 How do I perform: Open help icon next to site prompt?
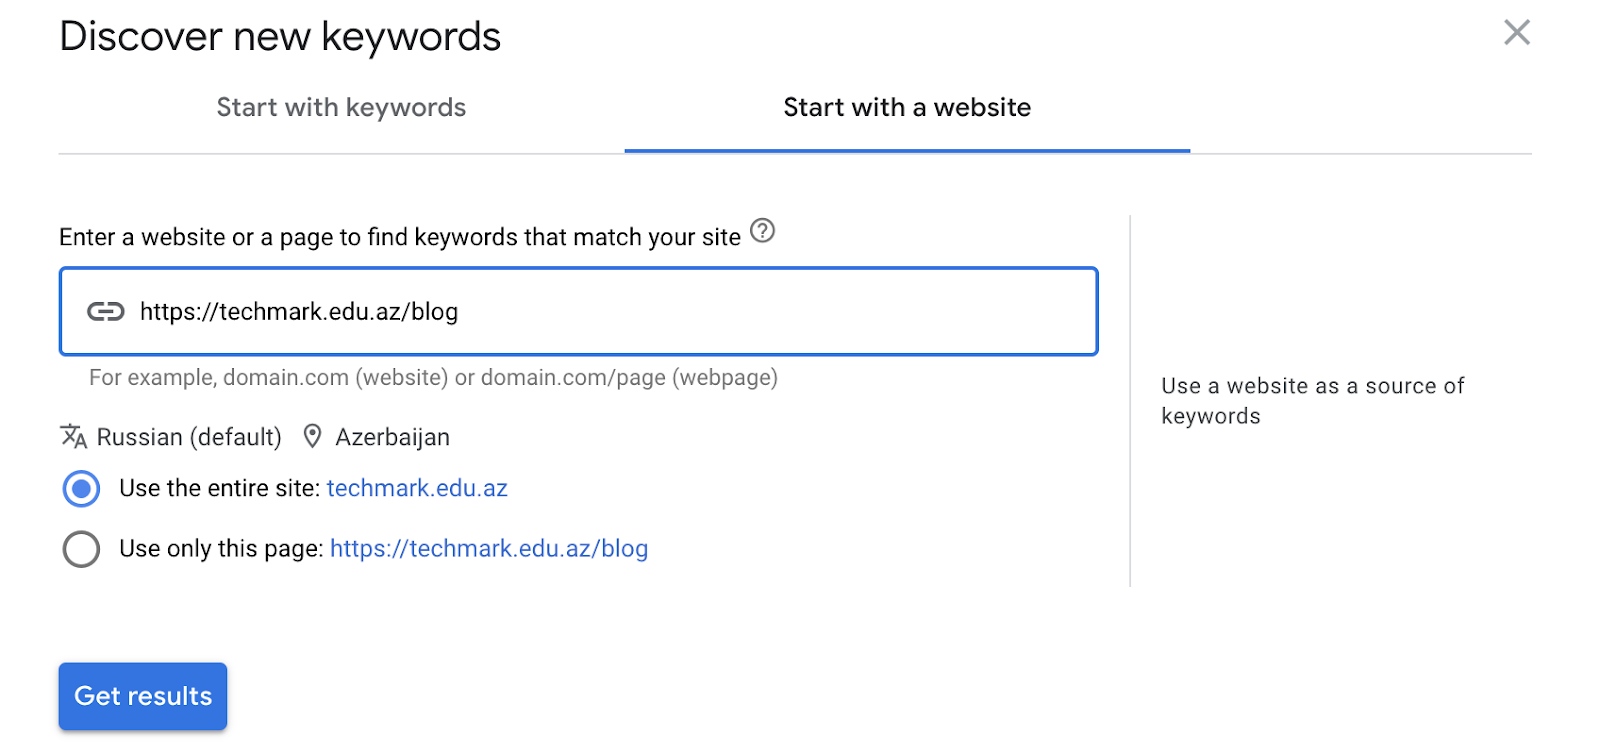762,231
